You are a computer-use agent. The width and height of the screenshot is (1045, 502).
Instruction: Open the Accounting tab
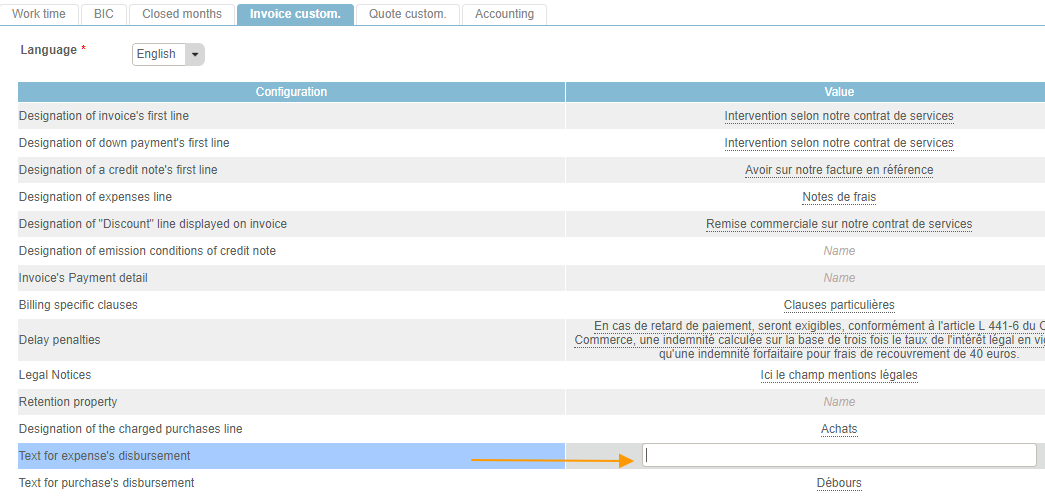pyautogui.click(x=504, y=14)
